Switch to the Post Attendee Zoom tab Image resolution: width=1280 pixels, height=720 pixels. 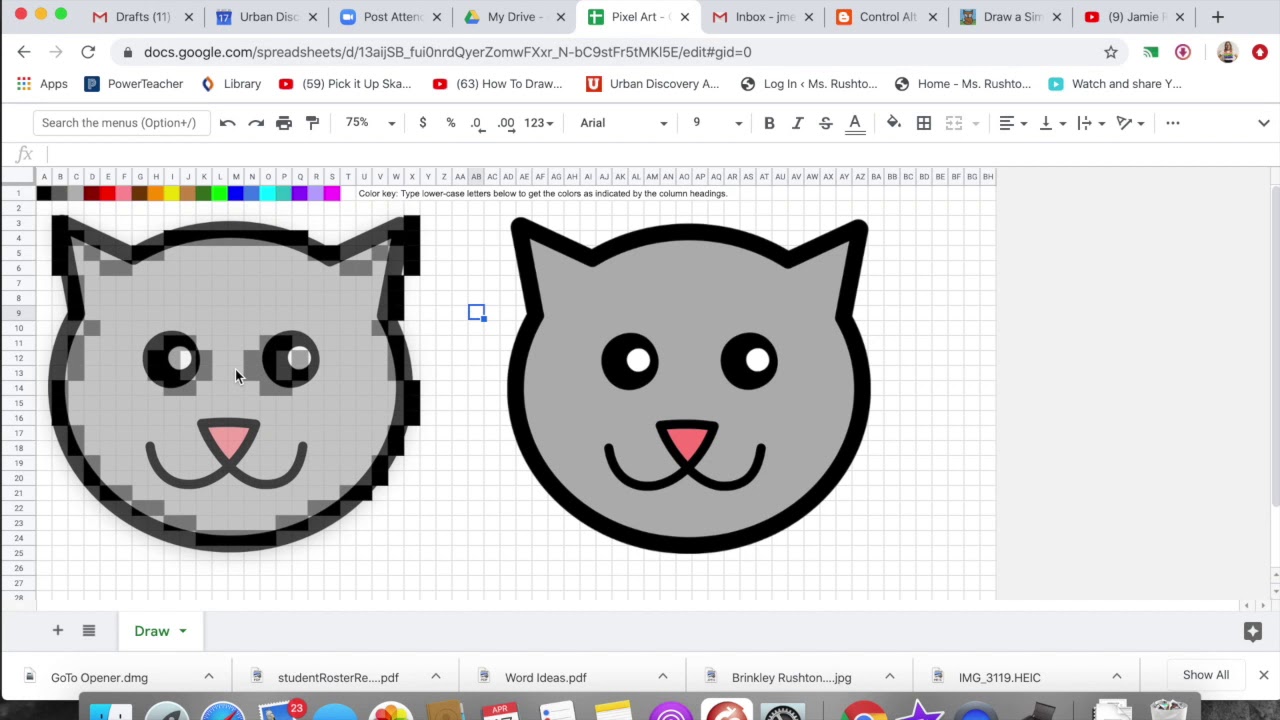tap(389, 17)
